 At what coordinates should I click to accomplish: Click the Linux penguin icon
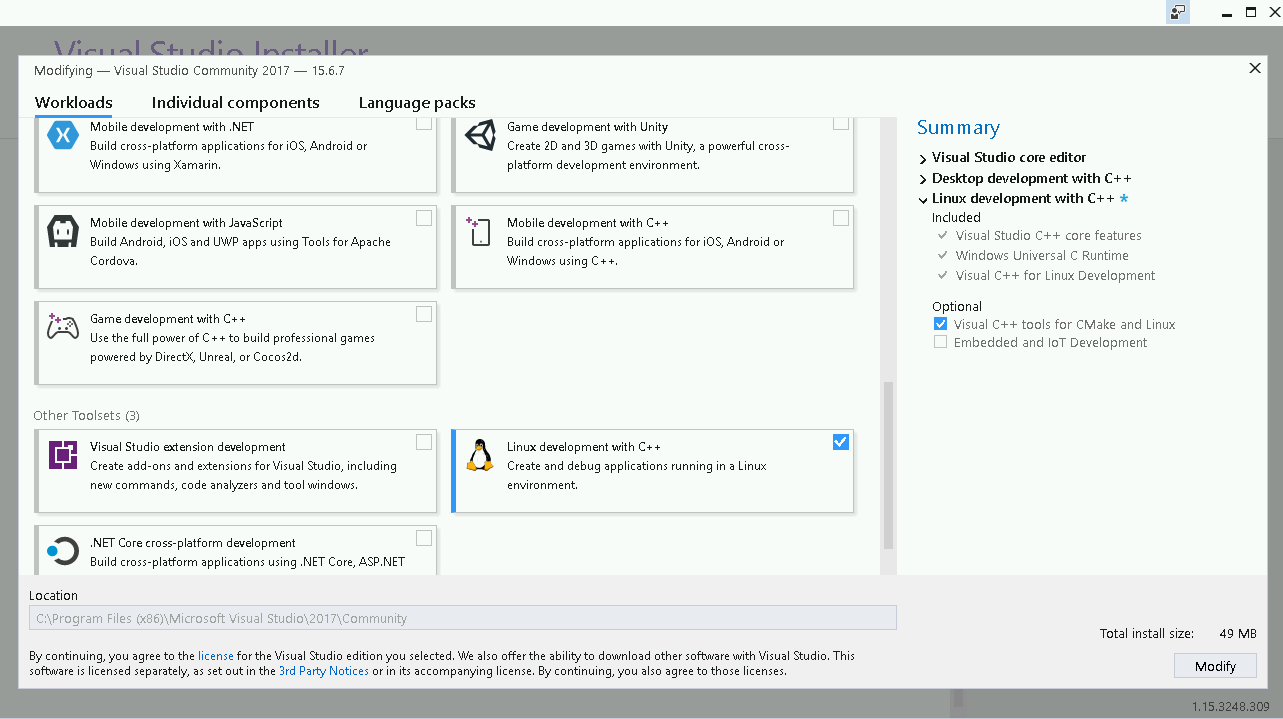481,455
